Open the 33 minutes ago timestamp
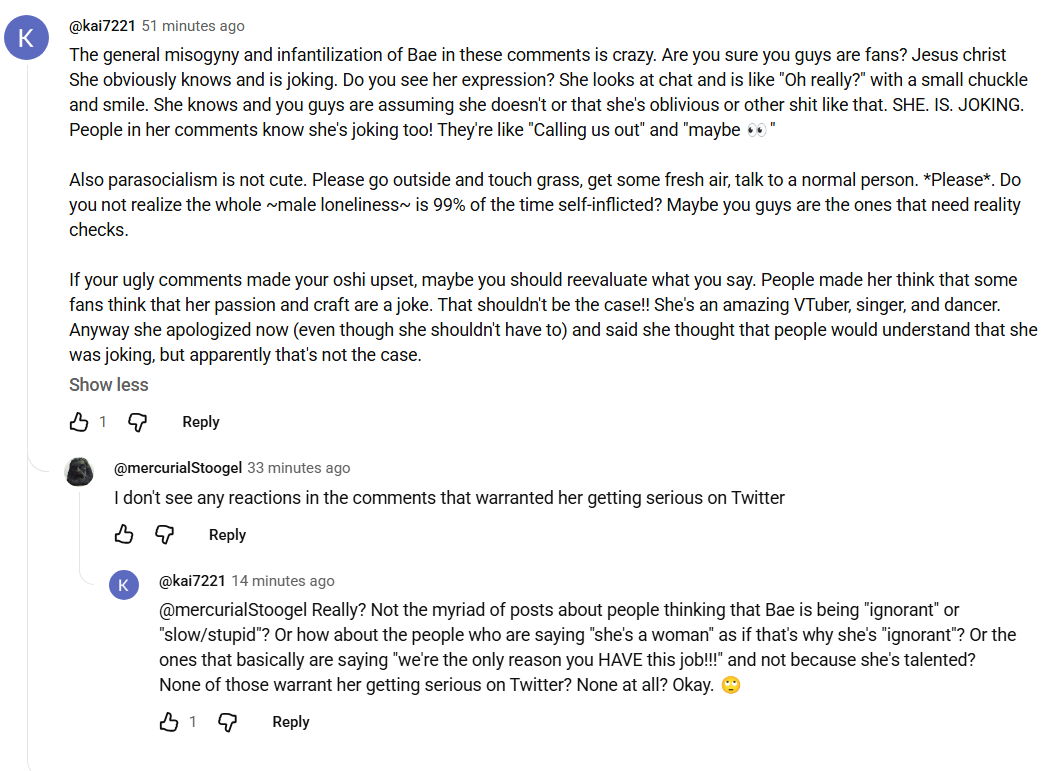Screen dimensions: 1057x771 (299, 468)
